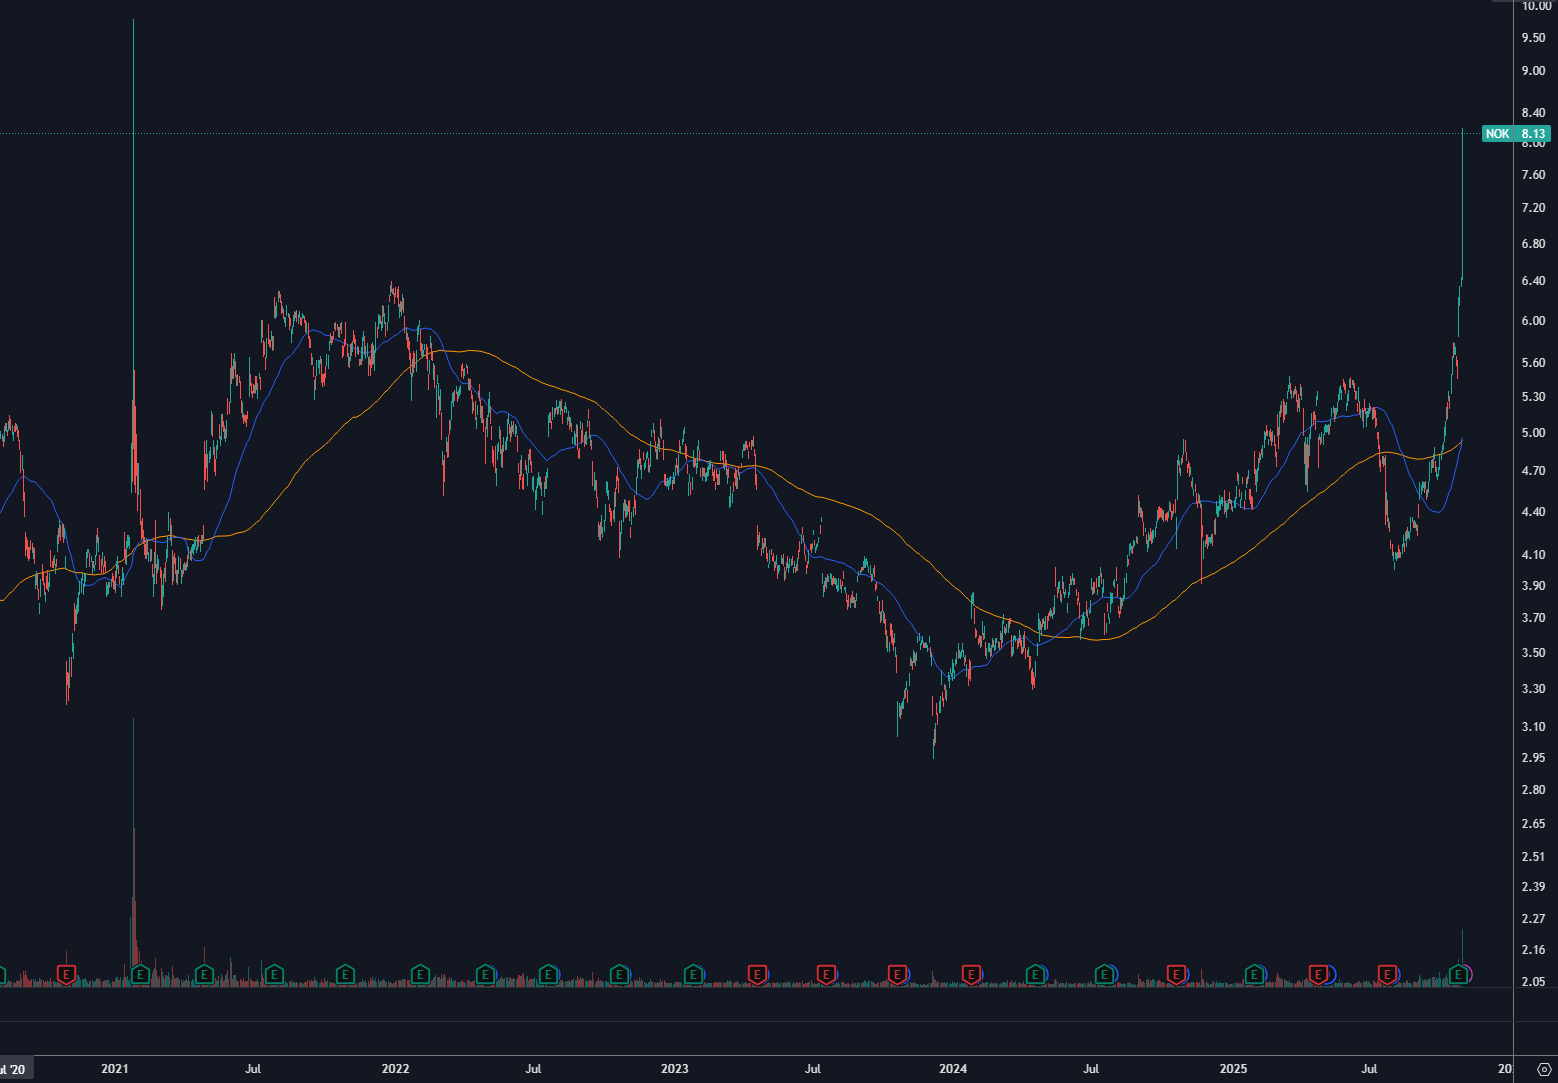Image resolution: width=1558 pixels, height=1083 pixels.
Task: Click the 5.60 price scale value
Action: pos(1534,363)
